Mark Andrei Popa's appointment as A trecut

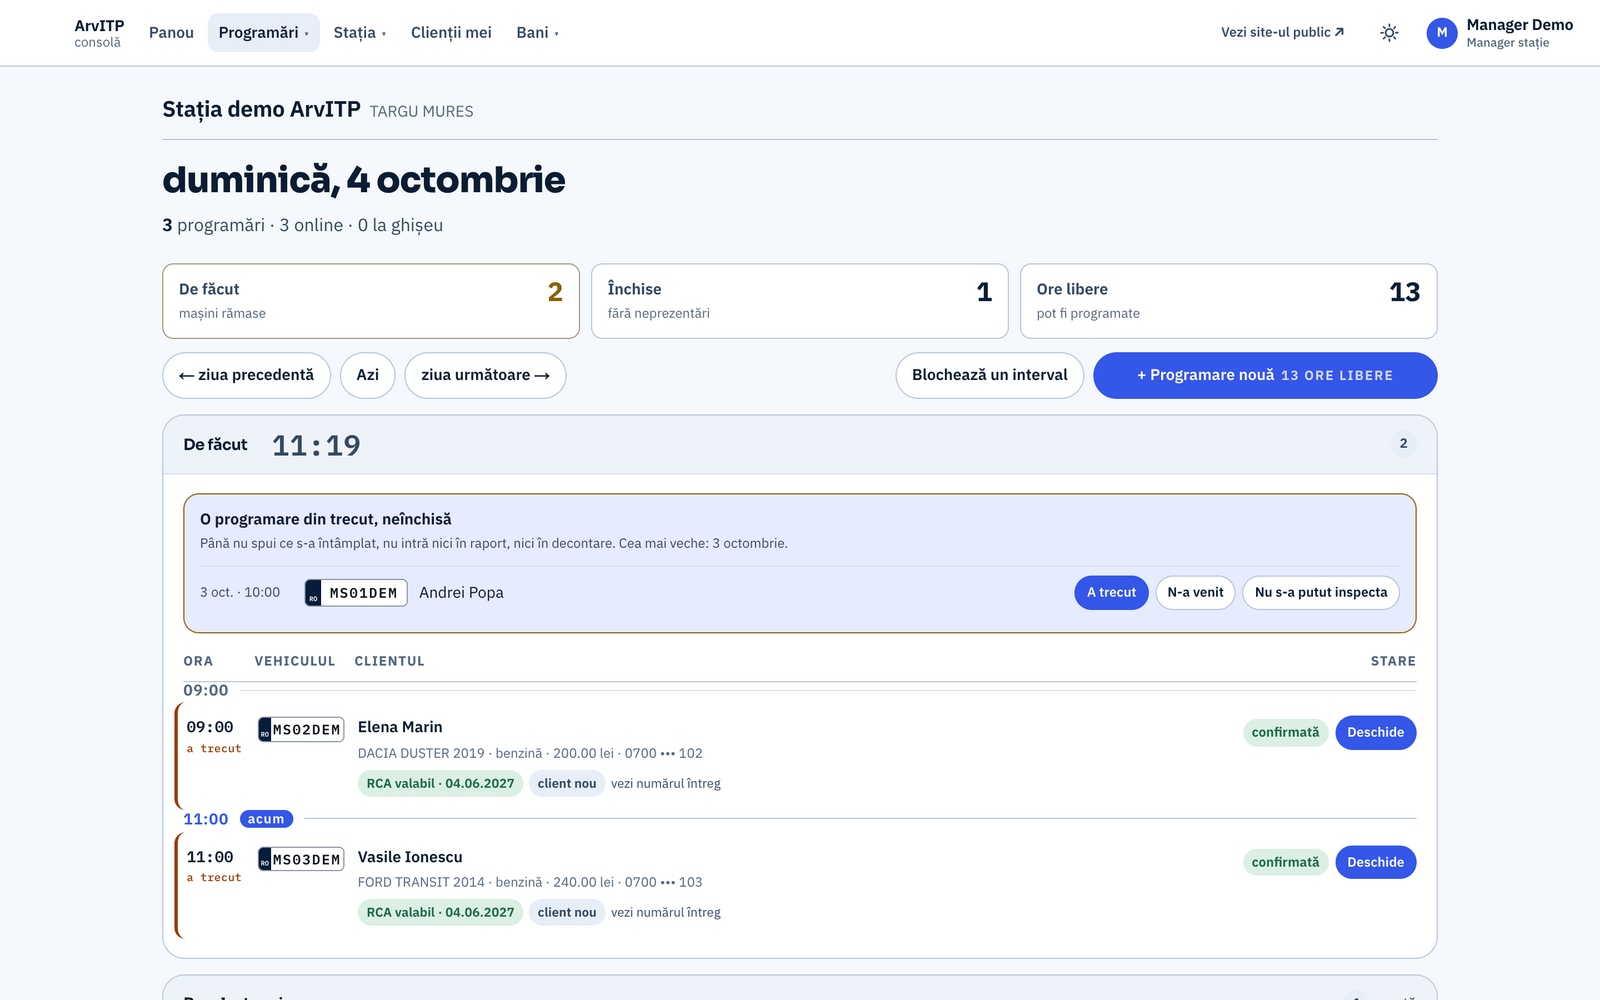click(x=1111, y=593)
